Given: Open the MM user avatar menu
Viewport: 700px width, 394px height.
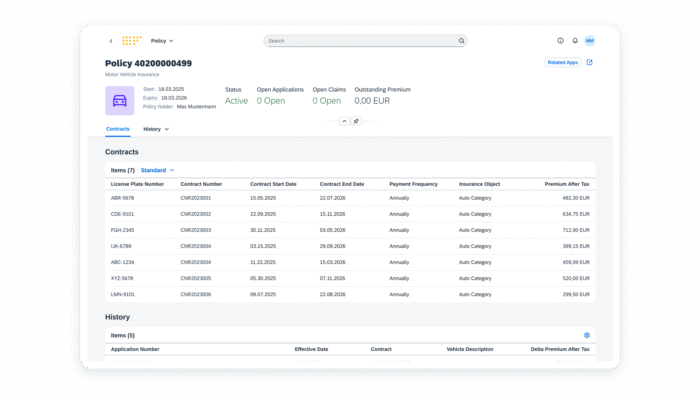Looking at the screenshot, I should [590, 41].
